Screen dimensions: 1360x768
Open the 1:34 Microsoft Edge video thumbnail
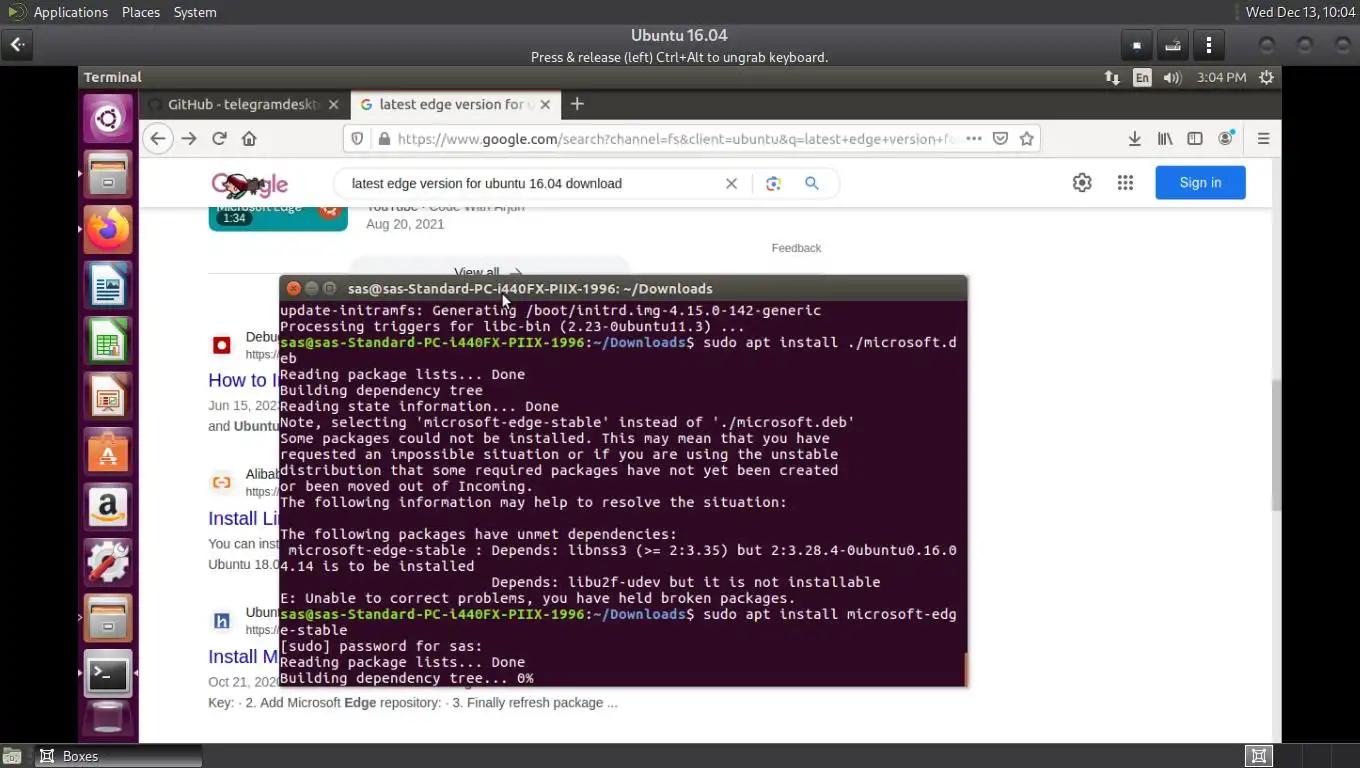(278, 217)
